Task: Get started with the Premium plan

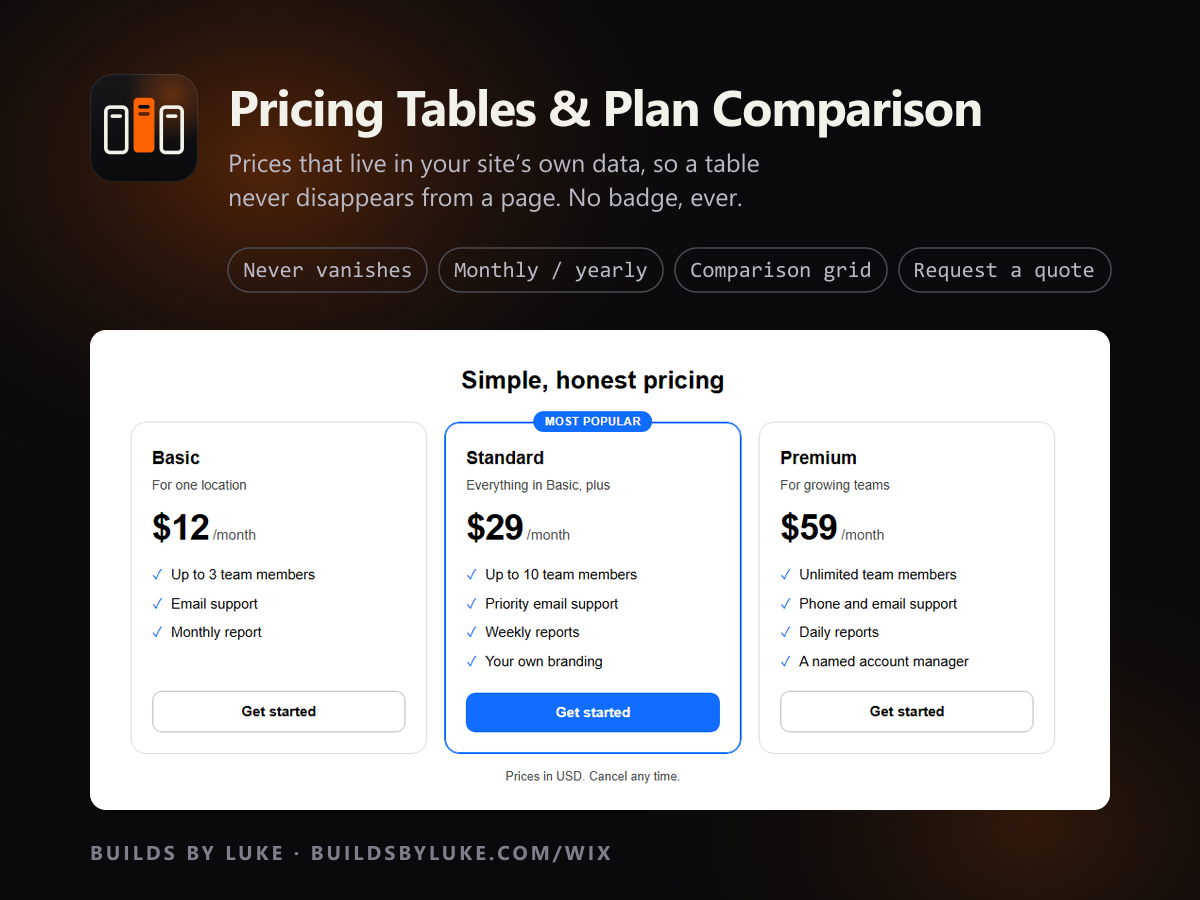Action: click(x=907, y=712)
